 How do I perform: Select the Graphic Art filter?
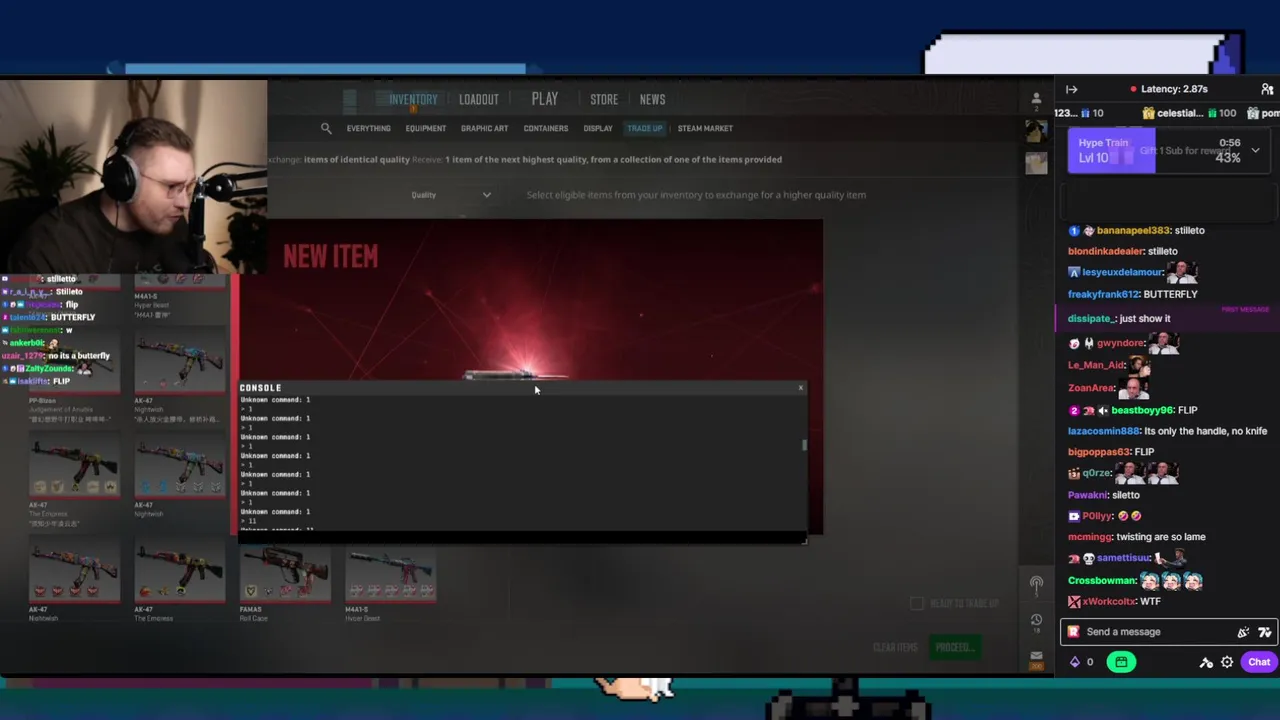(484, 128)
